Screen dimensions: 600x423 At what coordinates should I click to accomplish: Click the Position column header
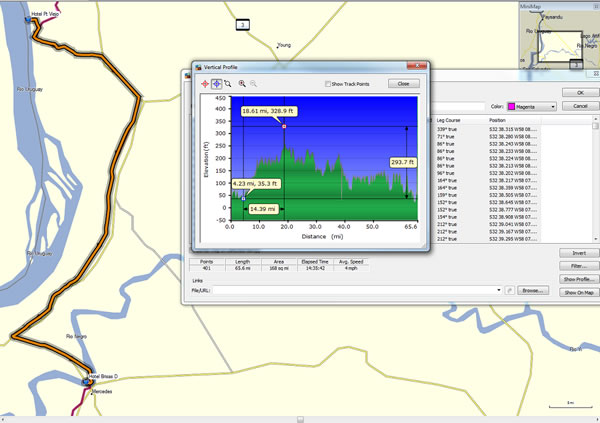point(513,120)
